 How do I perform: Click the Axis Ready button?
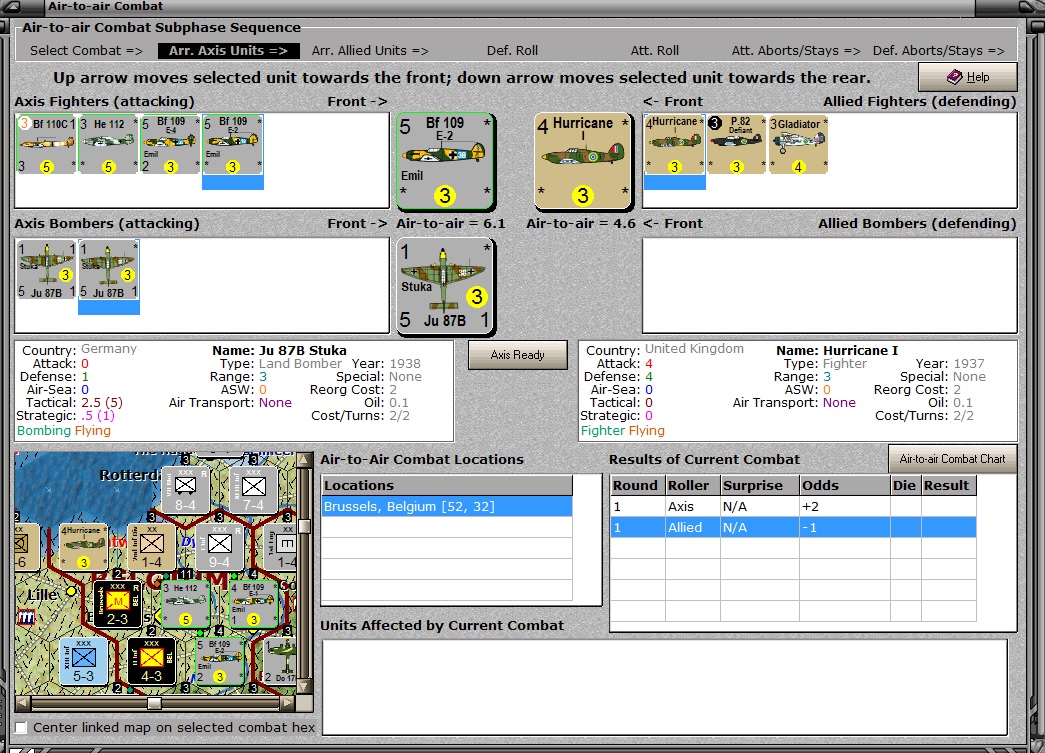(518, 355)
